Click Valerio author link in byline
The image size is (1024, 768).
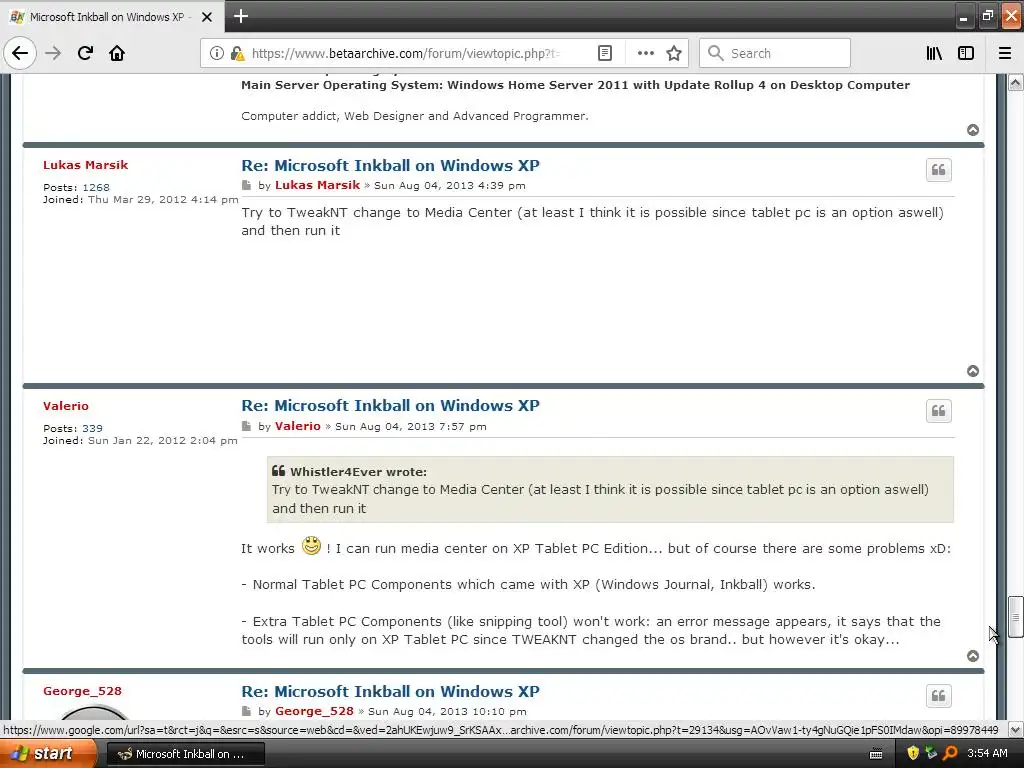tap(298, 426)
